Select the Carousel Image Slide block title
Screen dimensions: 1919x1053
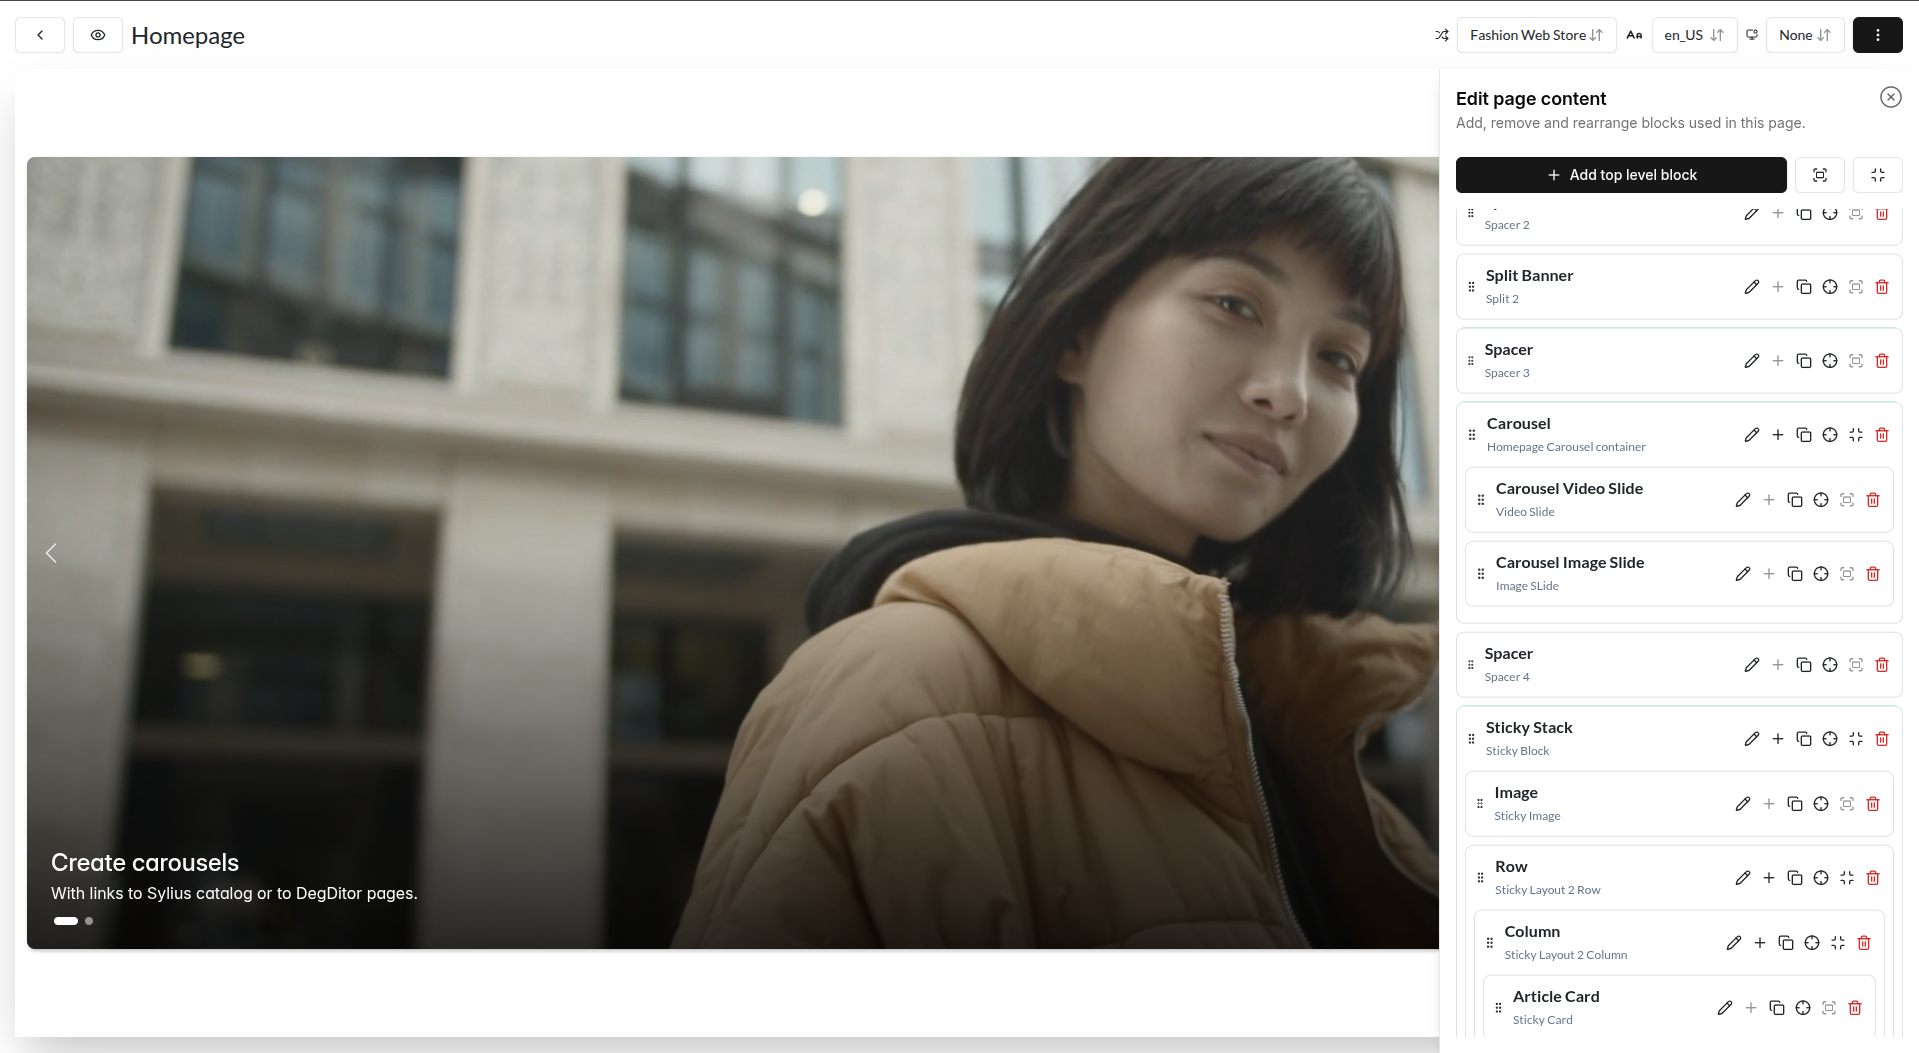pyautogui.click(x=1570, y=563)
